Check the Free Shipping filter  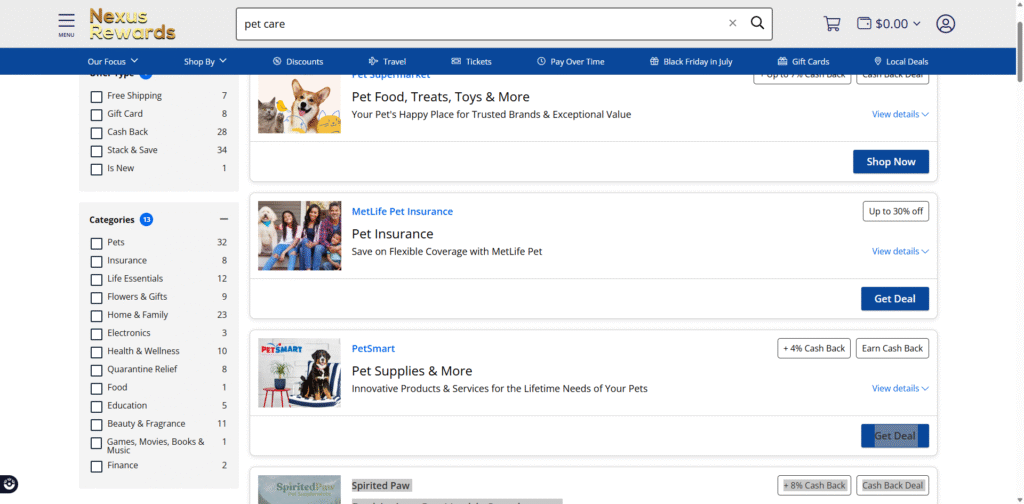point(96,97)
